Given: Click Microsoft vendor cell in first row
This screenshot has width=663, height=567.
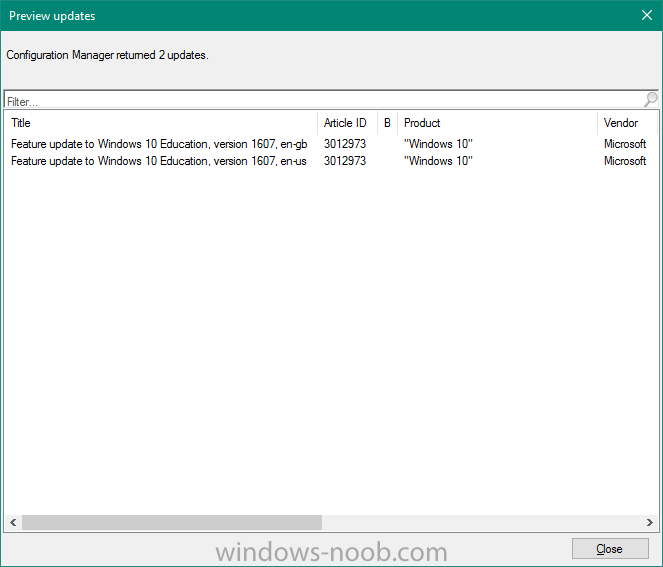Looking at the screenshot, I should pyautogui.click(x=625, y=144).
